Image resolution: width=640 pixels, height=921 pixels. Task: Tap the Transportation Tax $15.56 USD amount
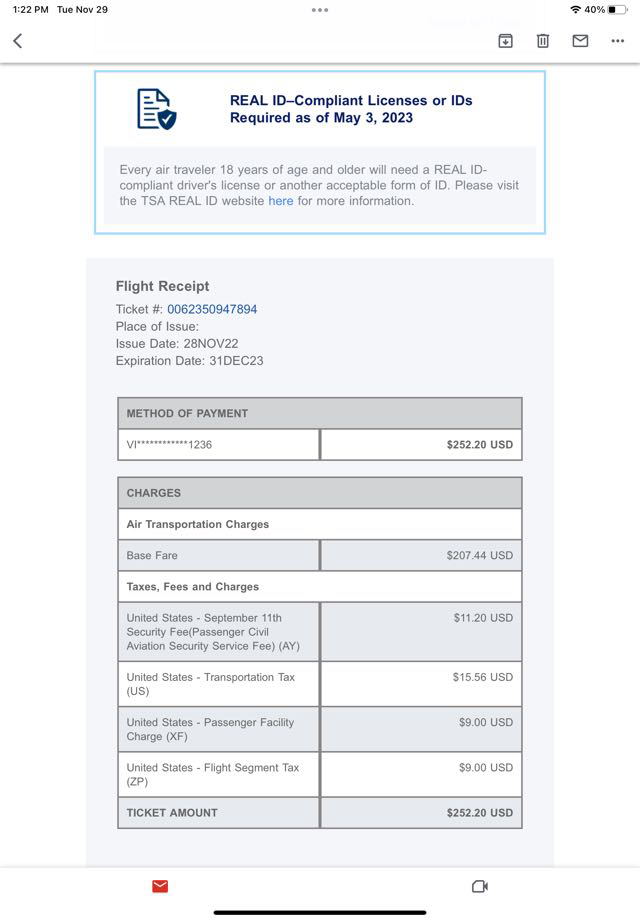tap(482, 677)
